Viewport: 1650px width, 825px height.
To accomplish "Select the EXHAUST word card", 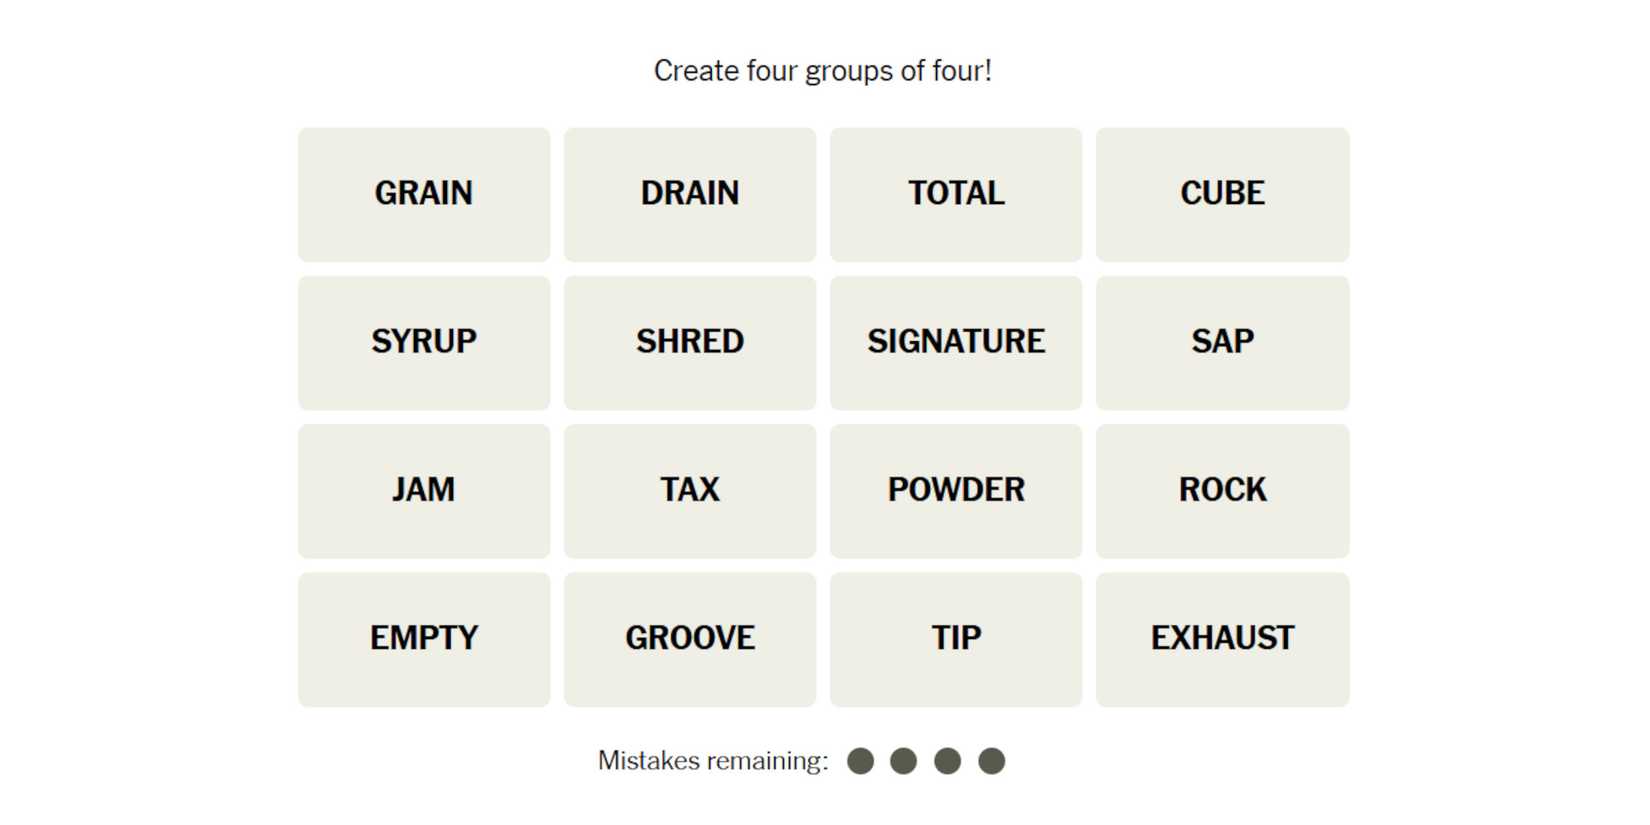I will click(x=1222, y=639).
